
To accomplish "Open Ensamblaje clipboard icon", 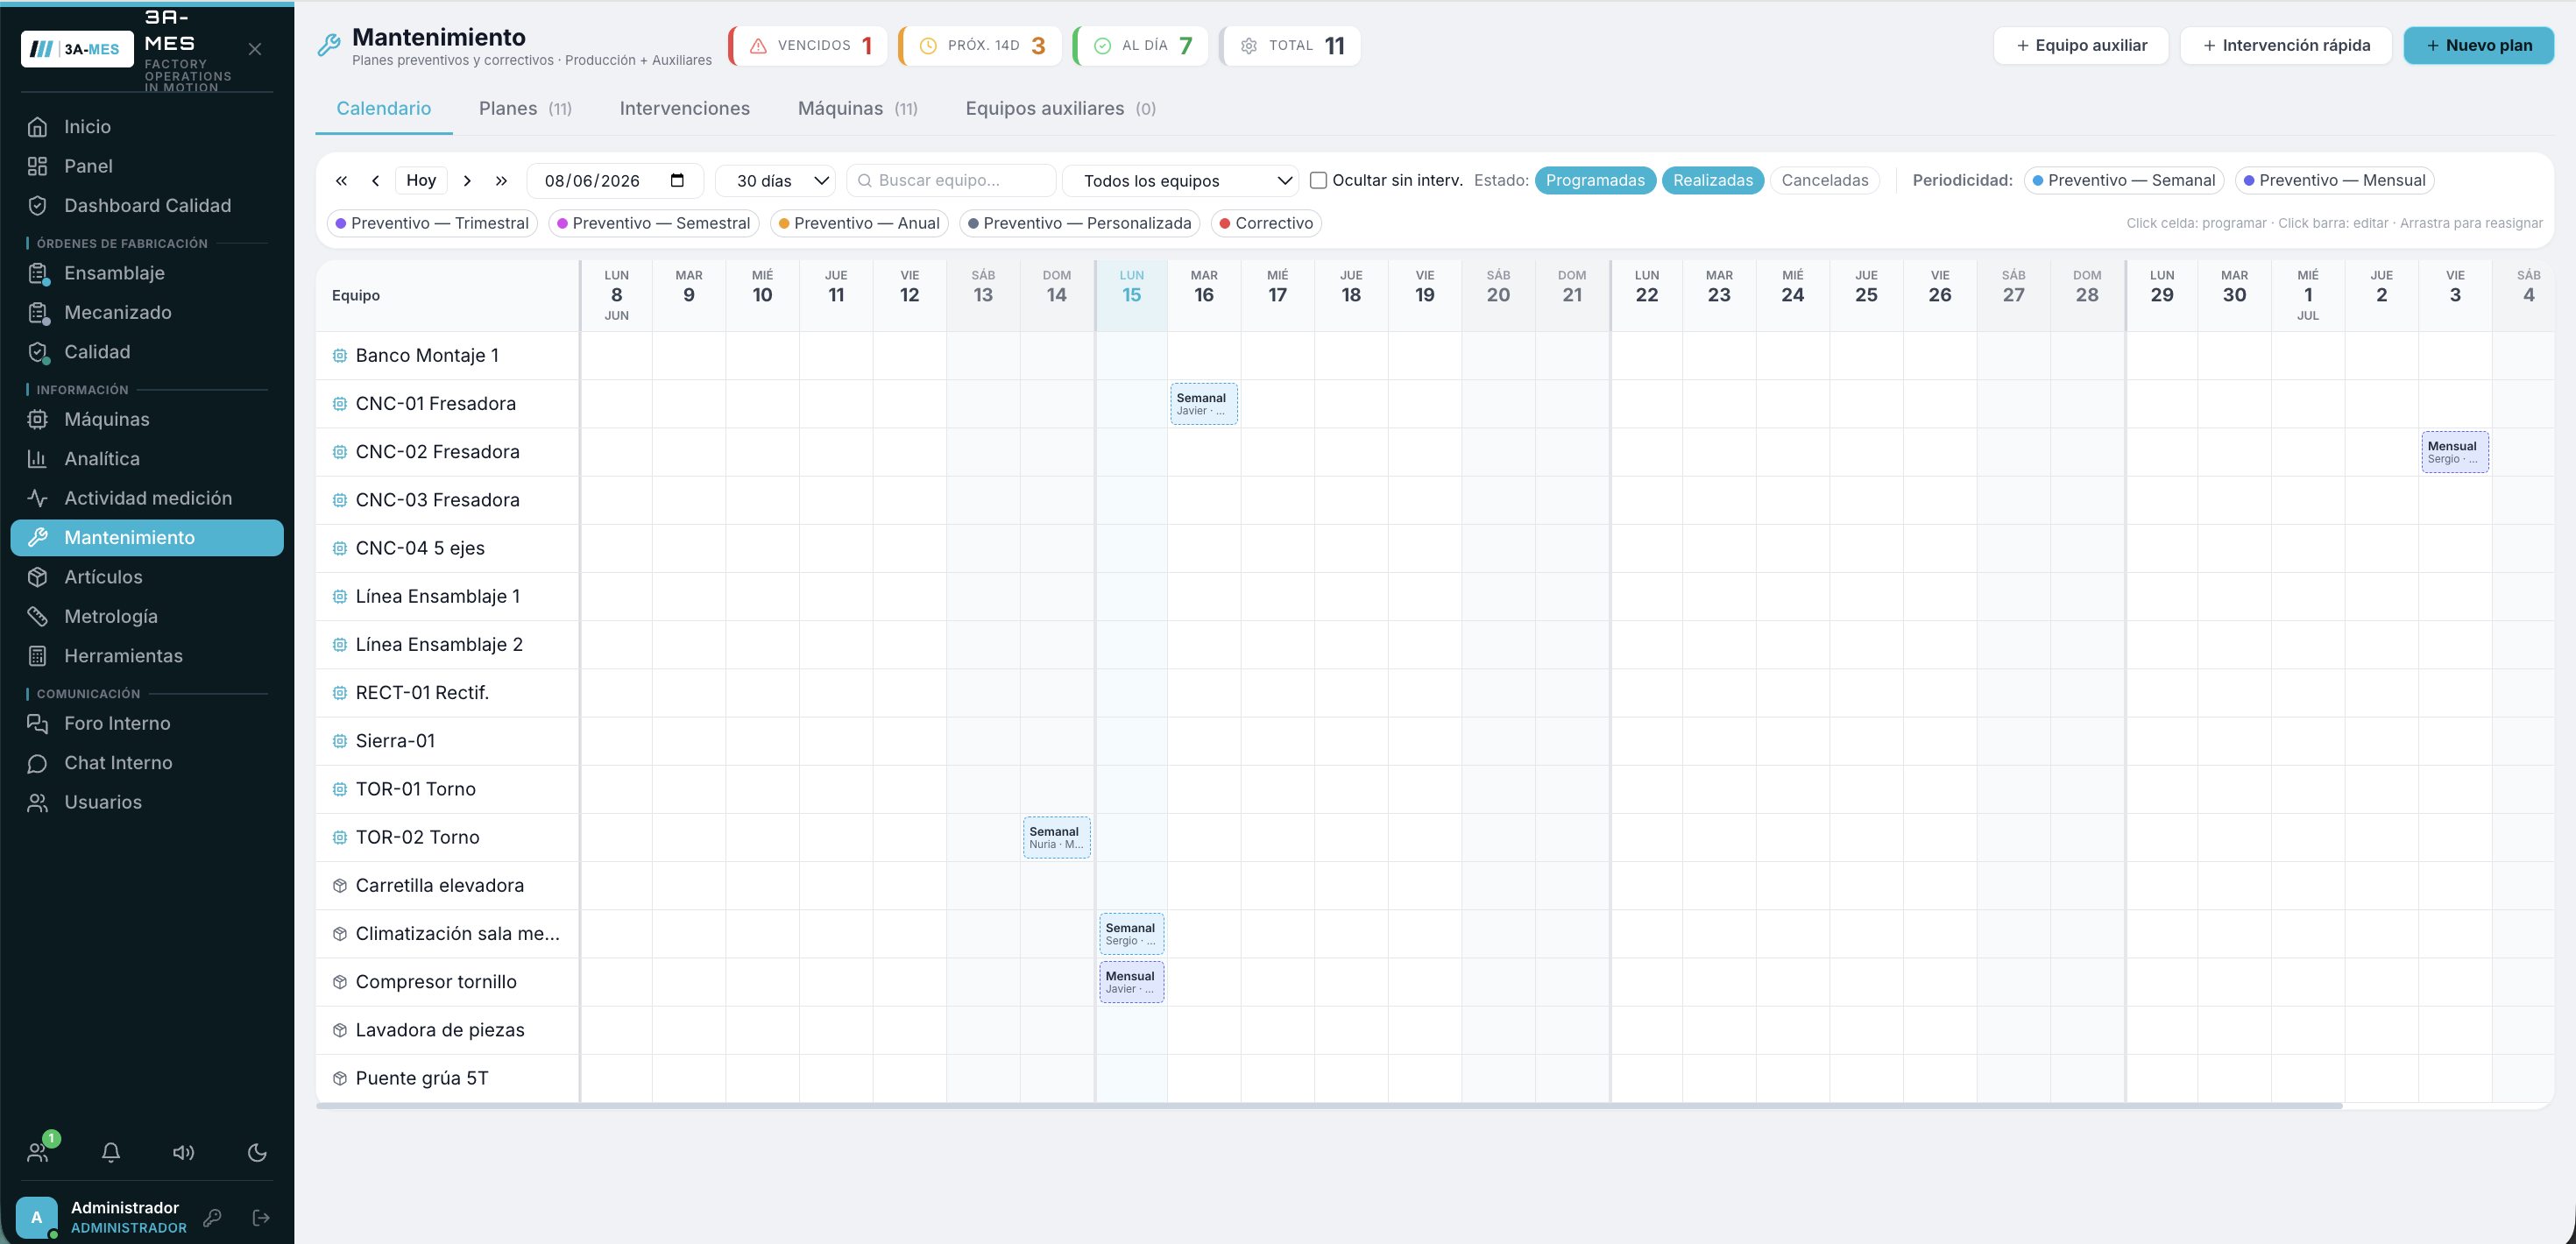I will pos(38,273).
